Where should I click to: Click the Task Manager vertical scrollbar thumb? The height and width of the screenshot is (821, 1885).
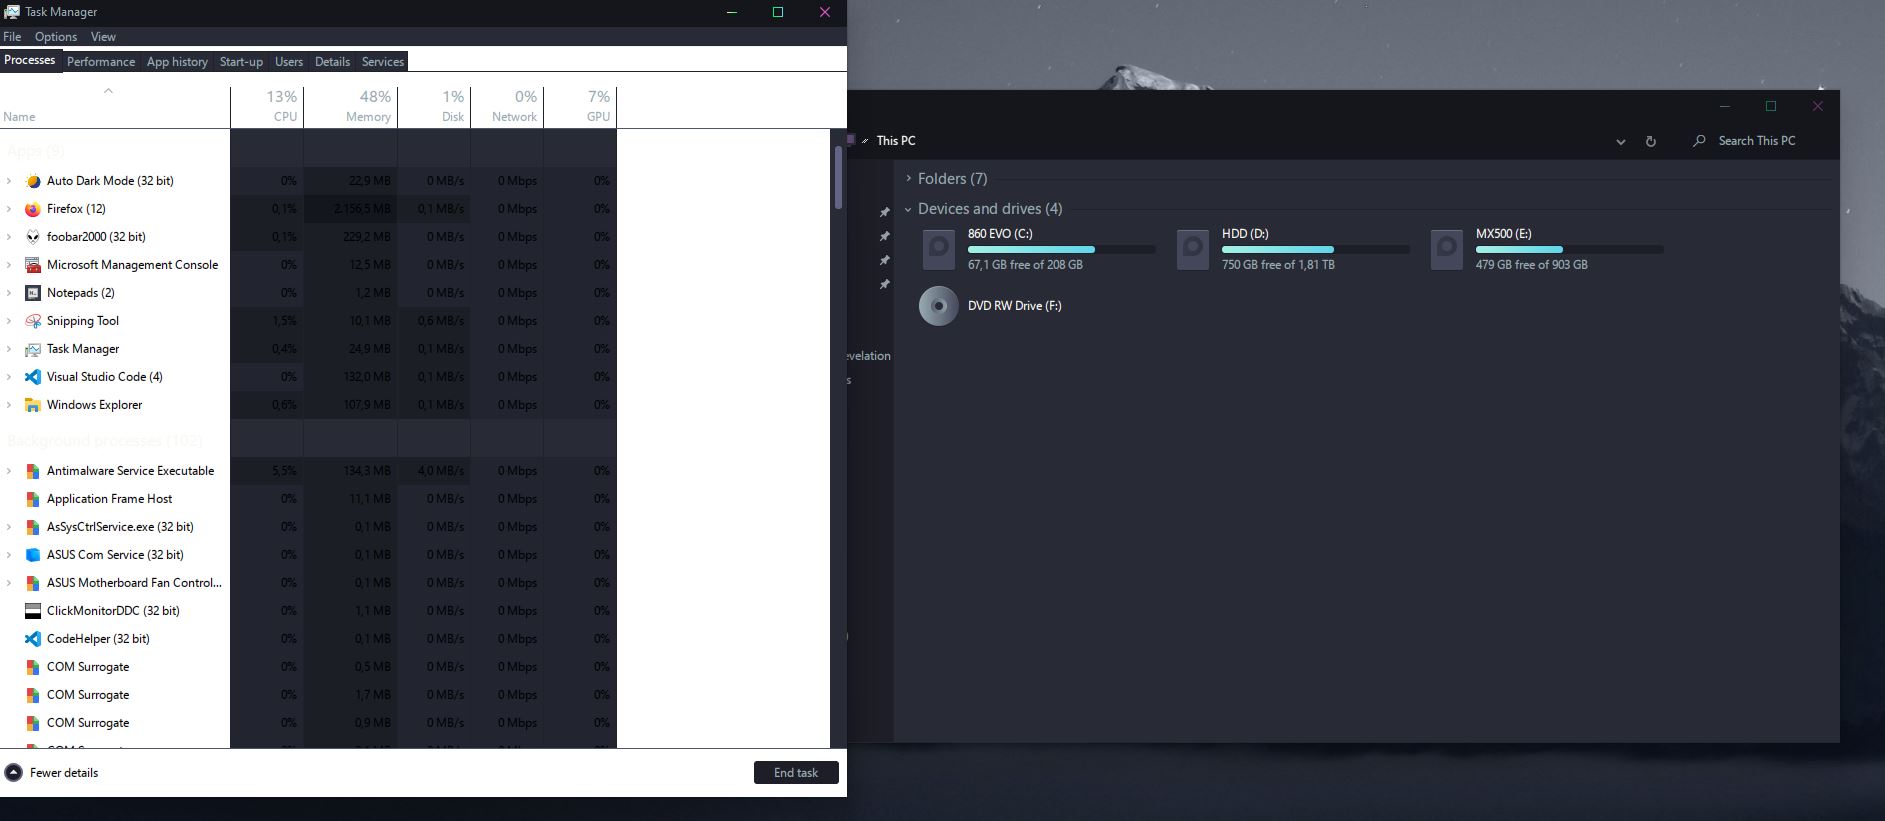[838, 178]
